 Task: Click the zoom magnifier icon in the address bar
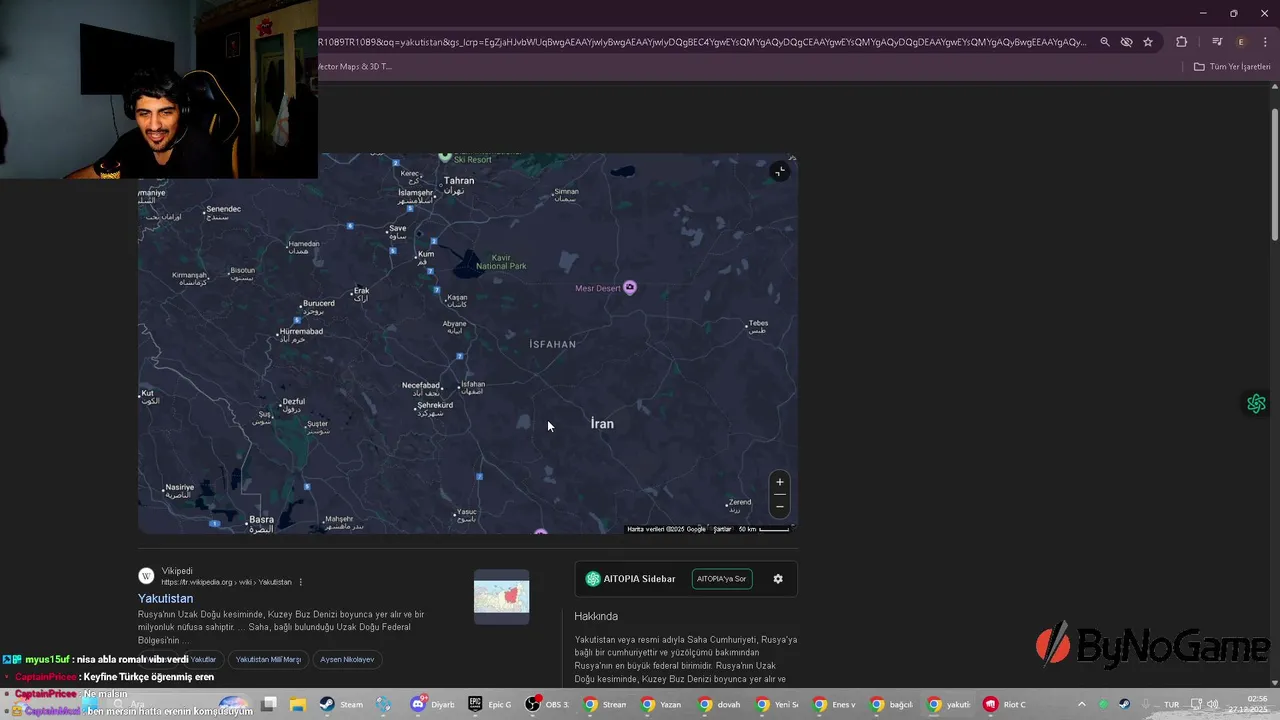[1104, 42]
